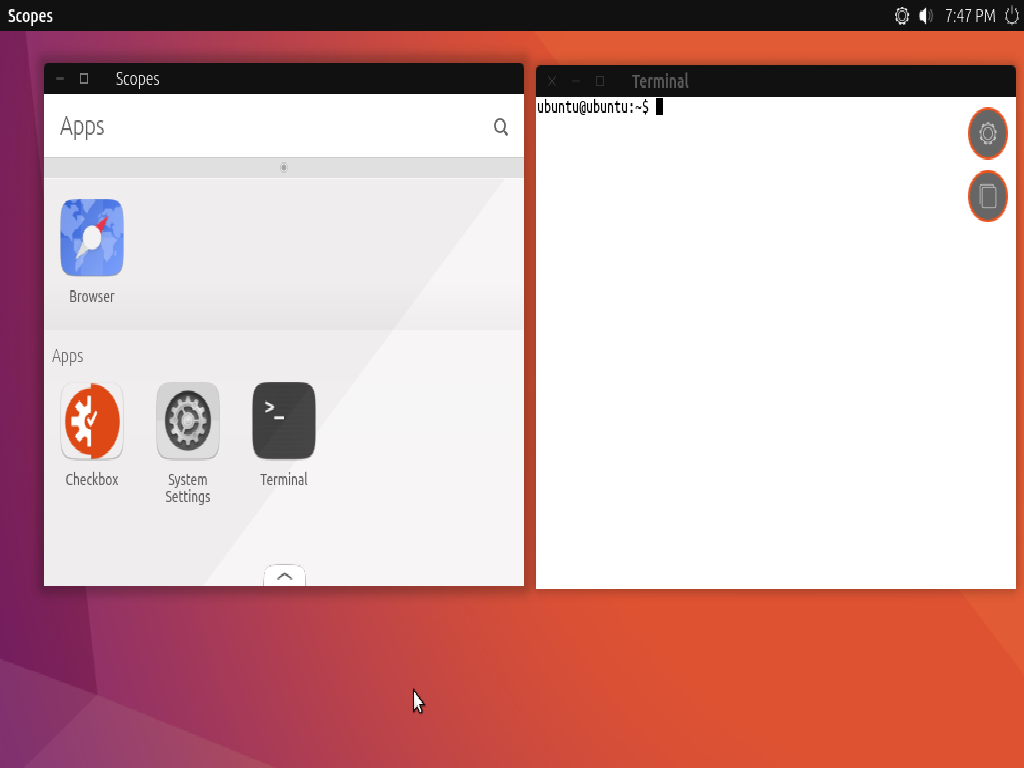Screen dimensions: 1024x768
Task: Click the Terminal window title text
Action: click(x=660, y=81)
